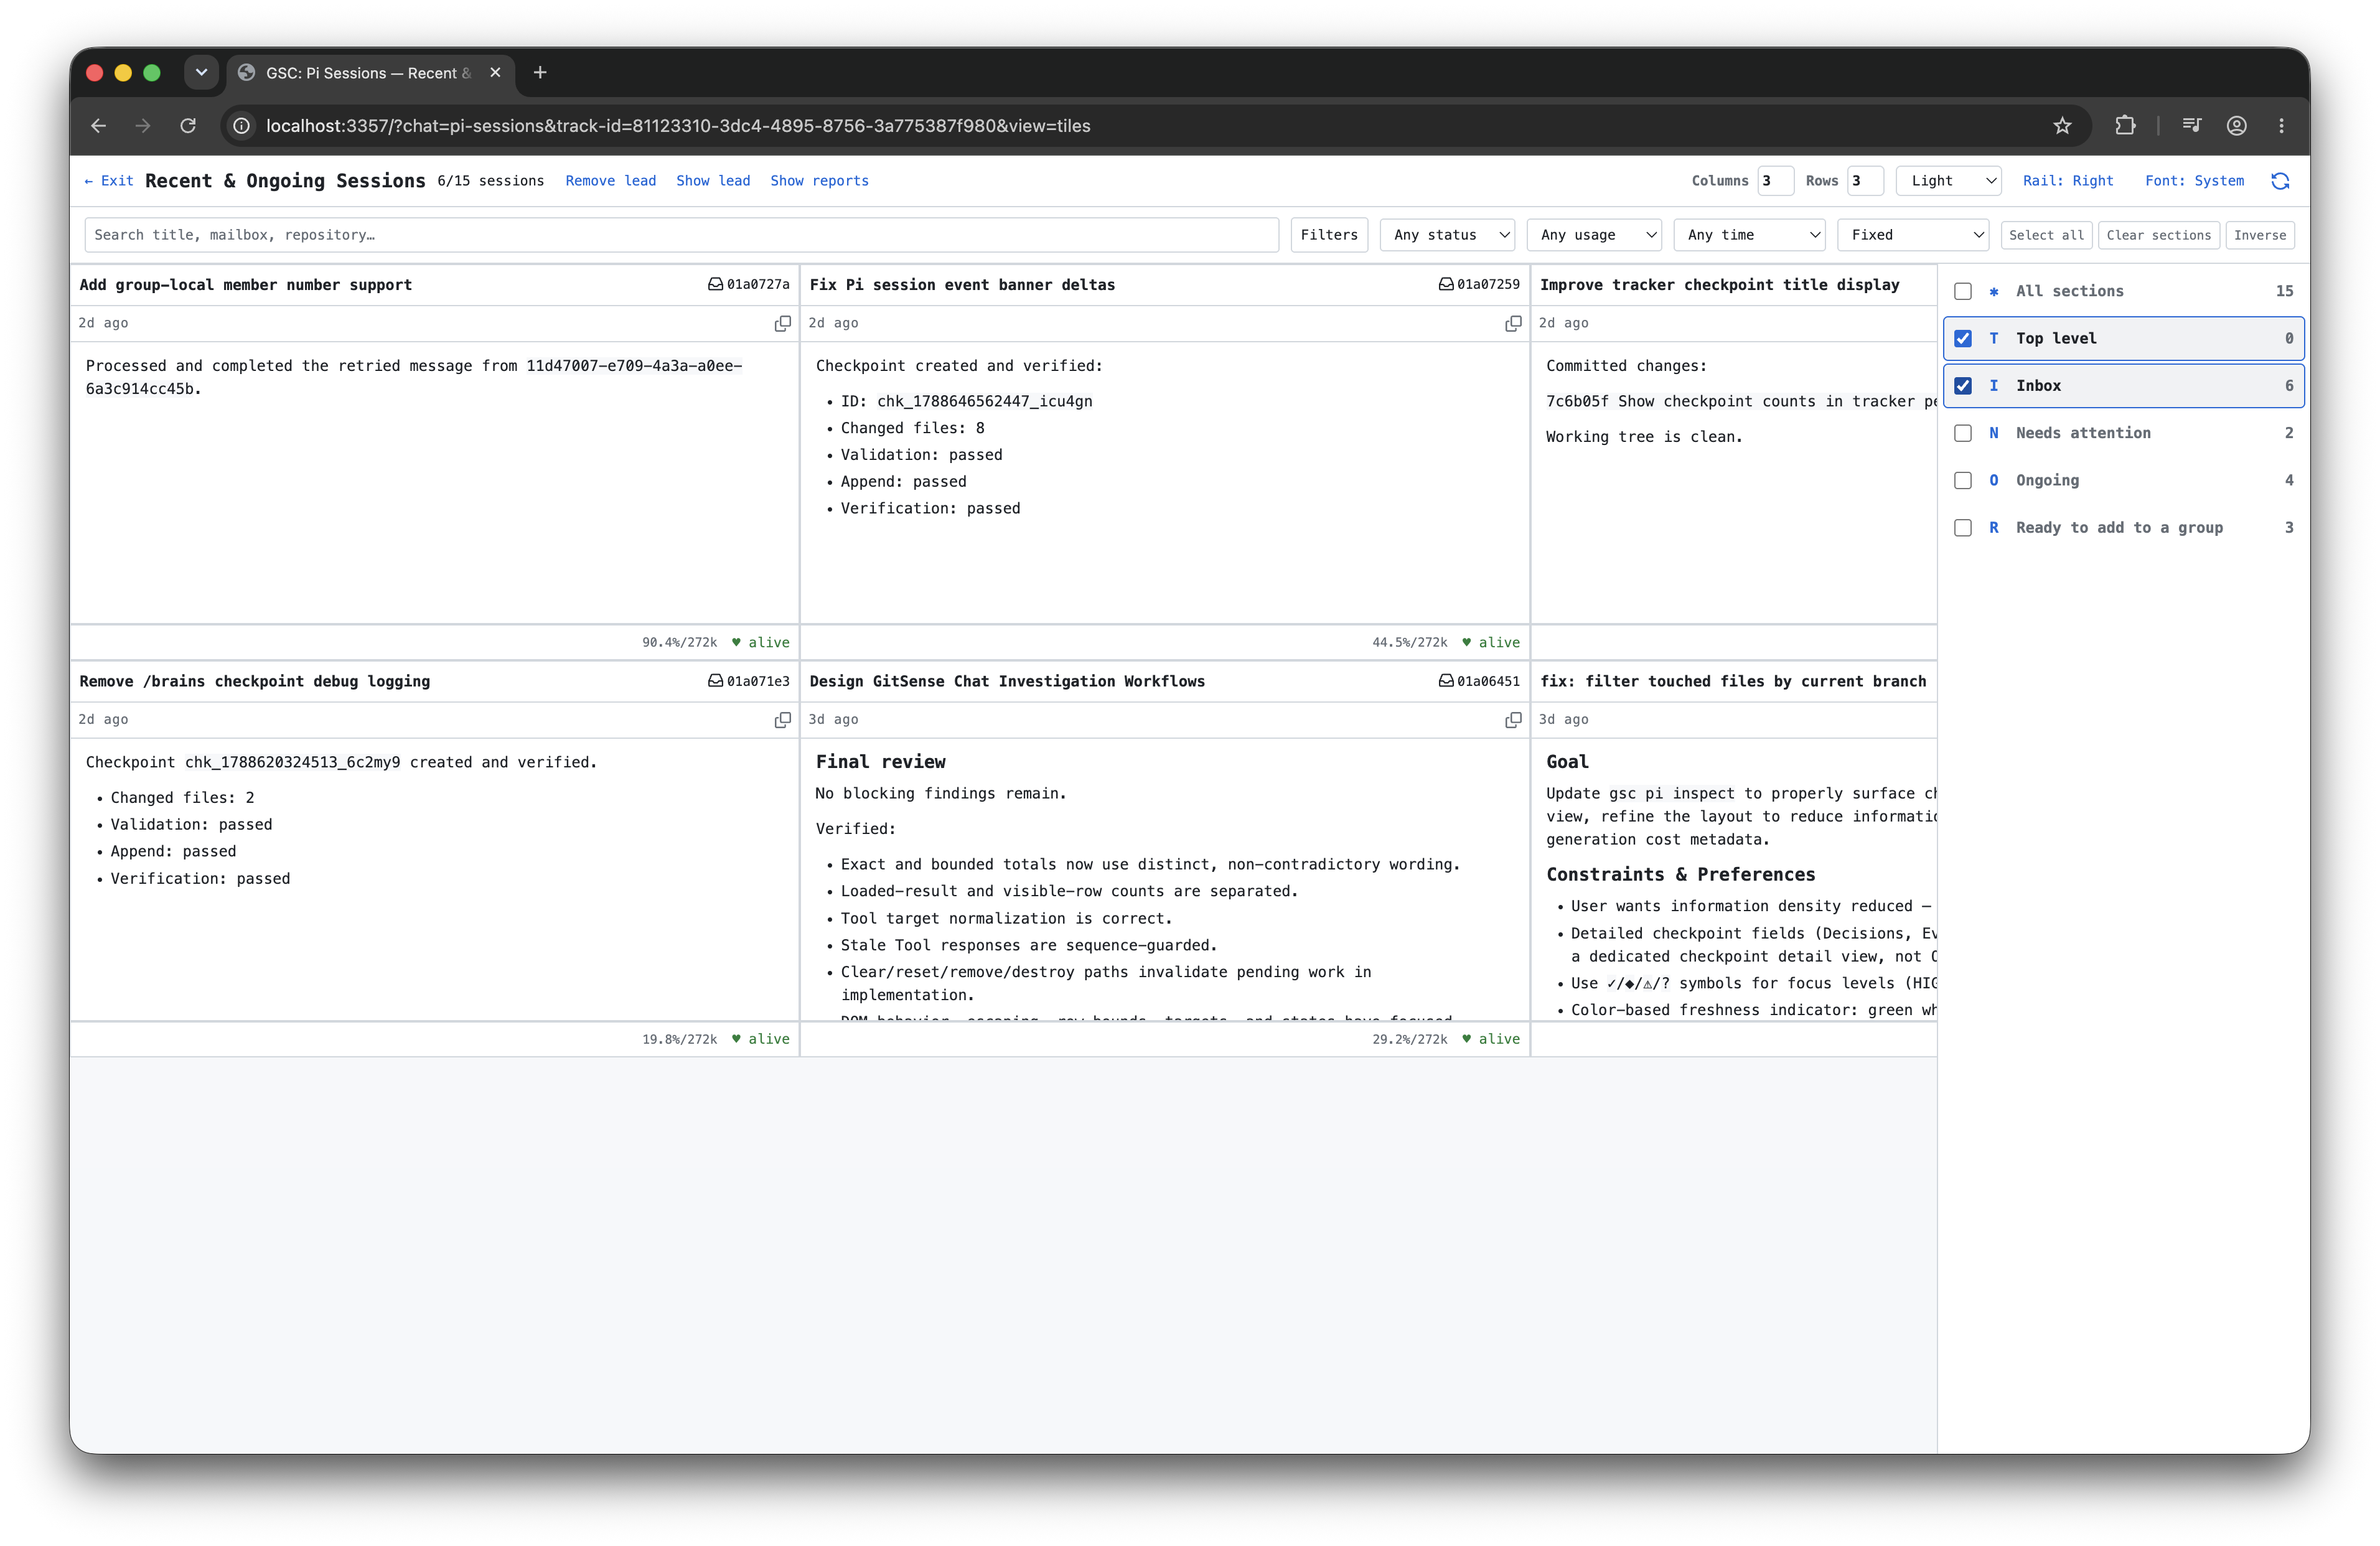Open Improve tracker checkpoint title display card title

pyautogui.click(x=1719, y=285)
